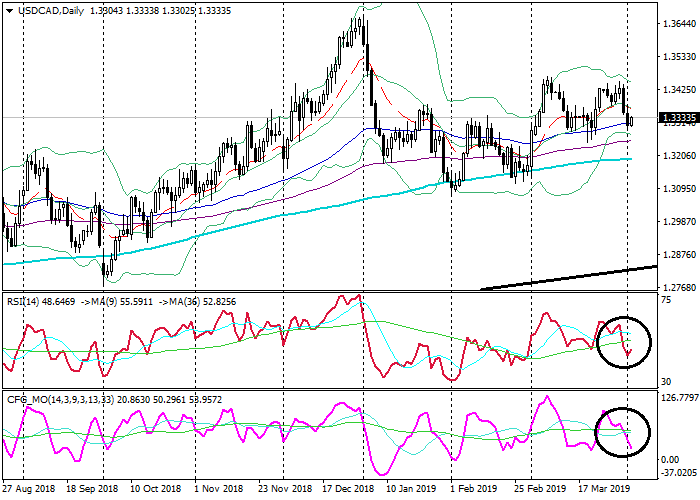Click the 126.7797 value on CFG_MO scale
Image resolution: width=700 pixels, height=500 pixels.
point(678,399)
